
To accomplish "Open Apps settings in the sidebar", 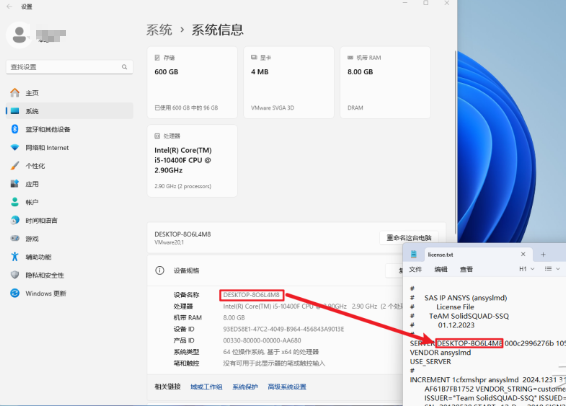I will click(x=69, y=184).
